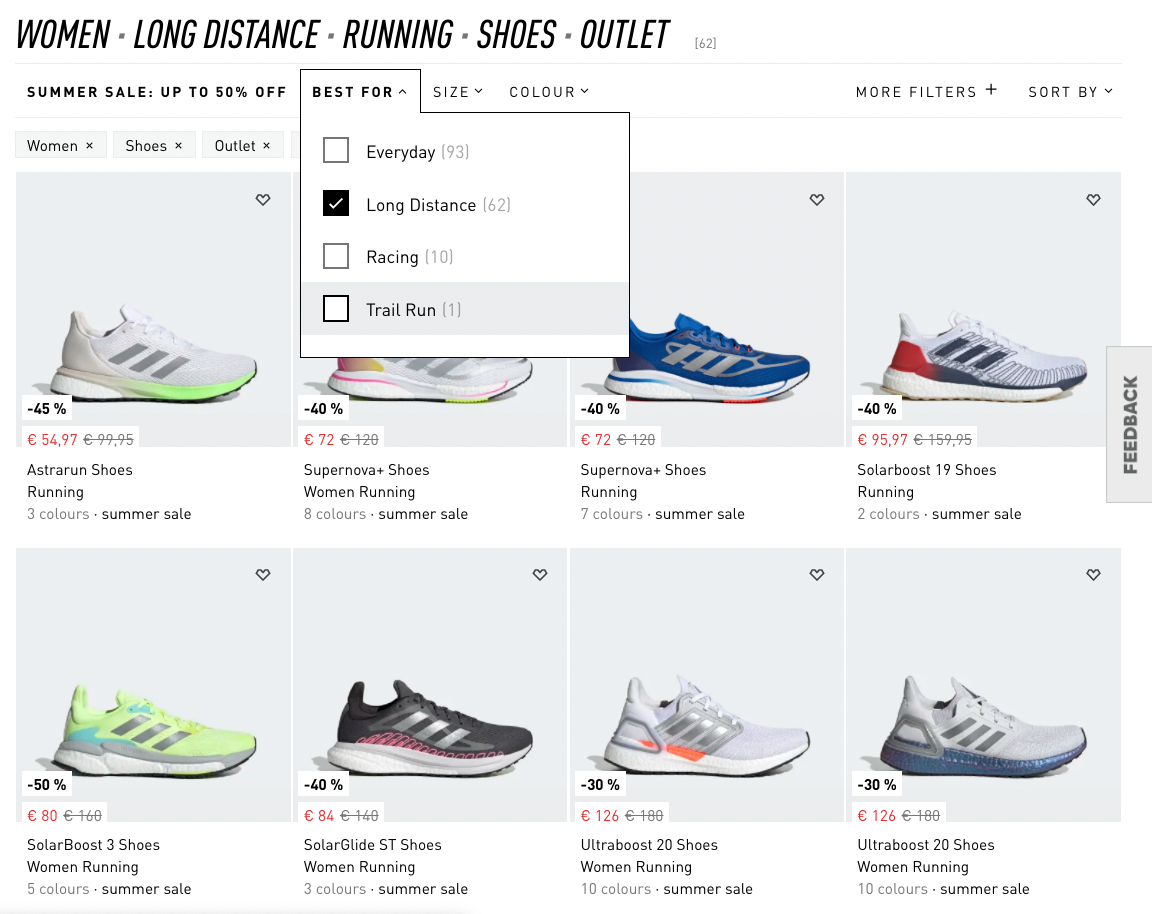The image size is (1152, 914).
Task: Open the FEEDBACK tab
Action: coord(1129,424)
